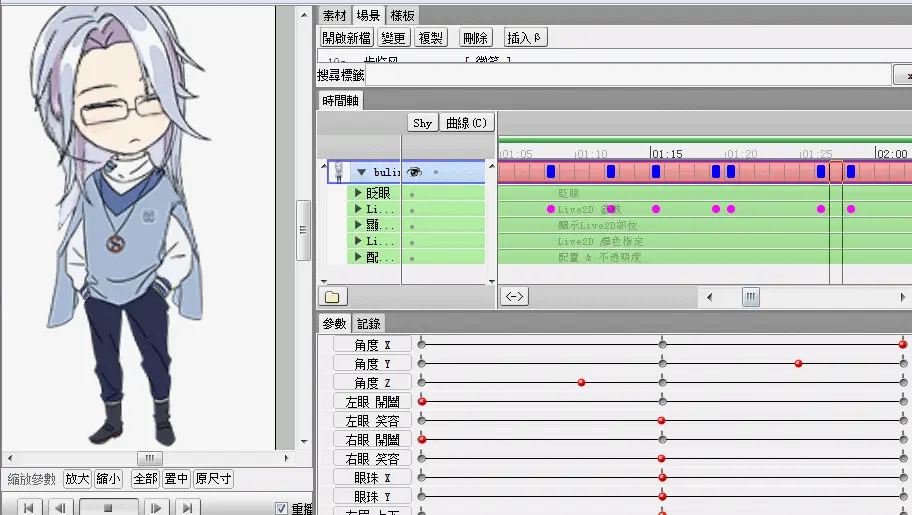912x515 pixels.
Task: Click the 全部 fit all button
Action: (x=145, y=479)
